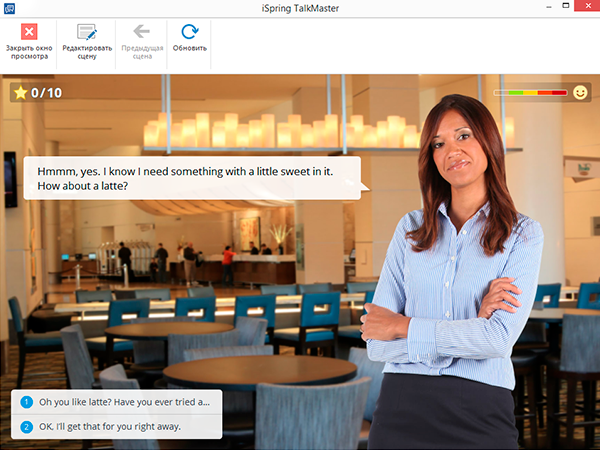This screenshot has height=450, width=600.
Task: Click the "Редактировать сцену" text label
Action: [x=87, y=52]
